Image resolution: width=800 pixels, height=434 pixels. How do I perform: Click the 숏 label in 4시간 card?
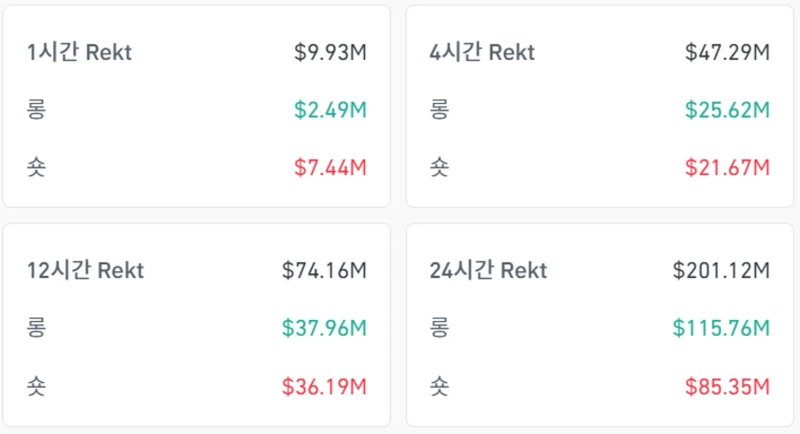pos(439,167)
